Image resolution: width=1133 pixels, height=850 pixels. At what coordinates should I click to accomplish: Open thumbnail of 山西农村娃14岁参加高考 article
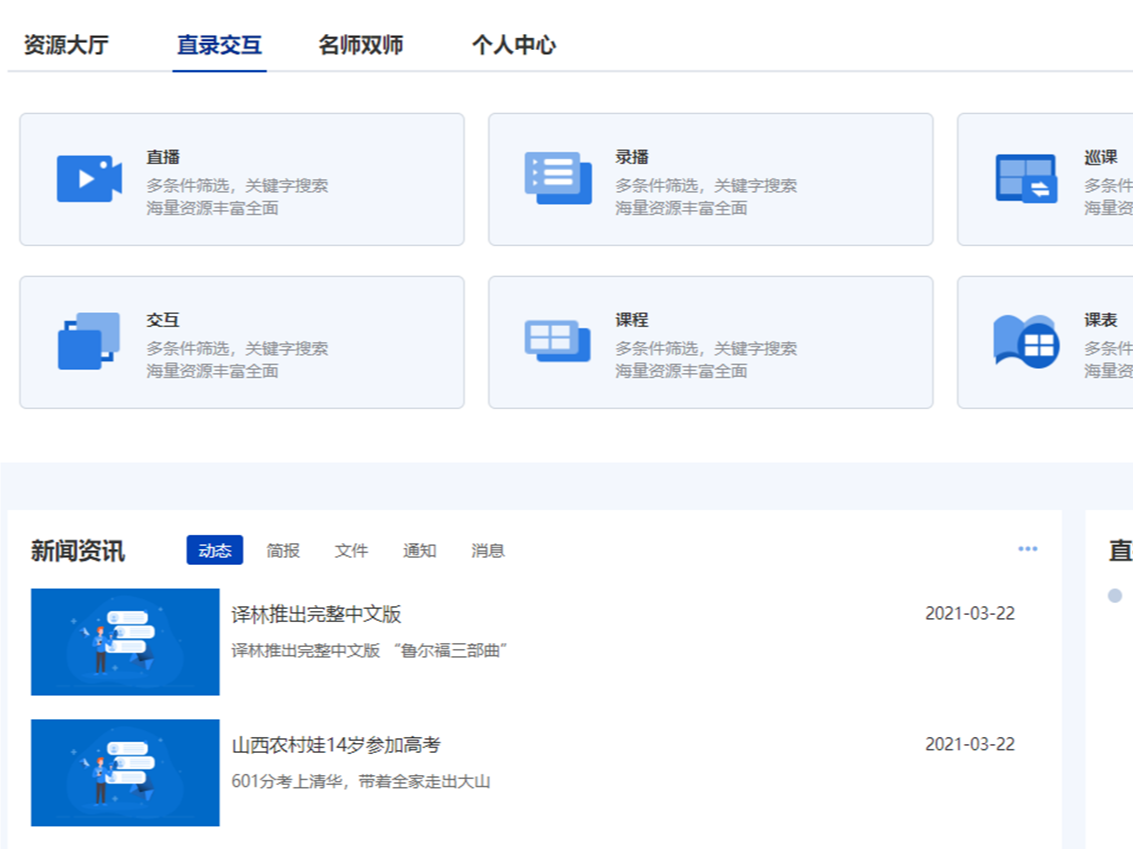coord(125,773)
